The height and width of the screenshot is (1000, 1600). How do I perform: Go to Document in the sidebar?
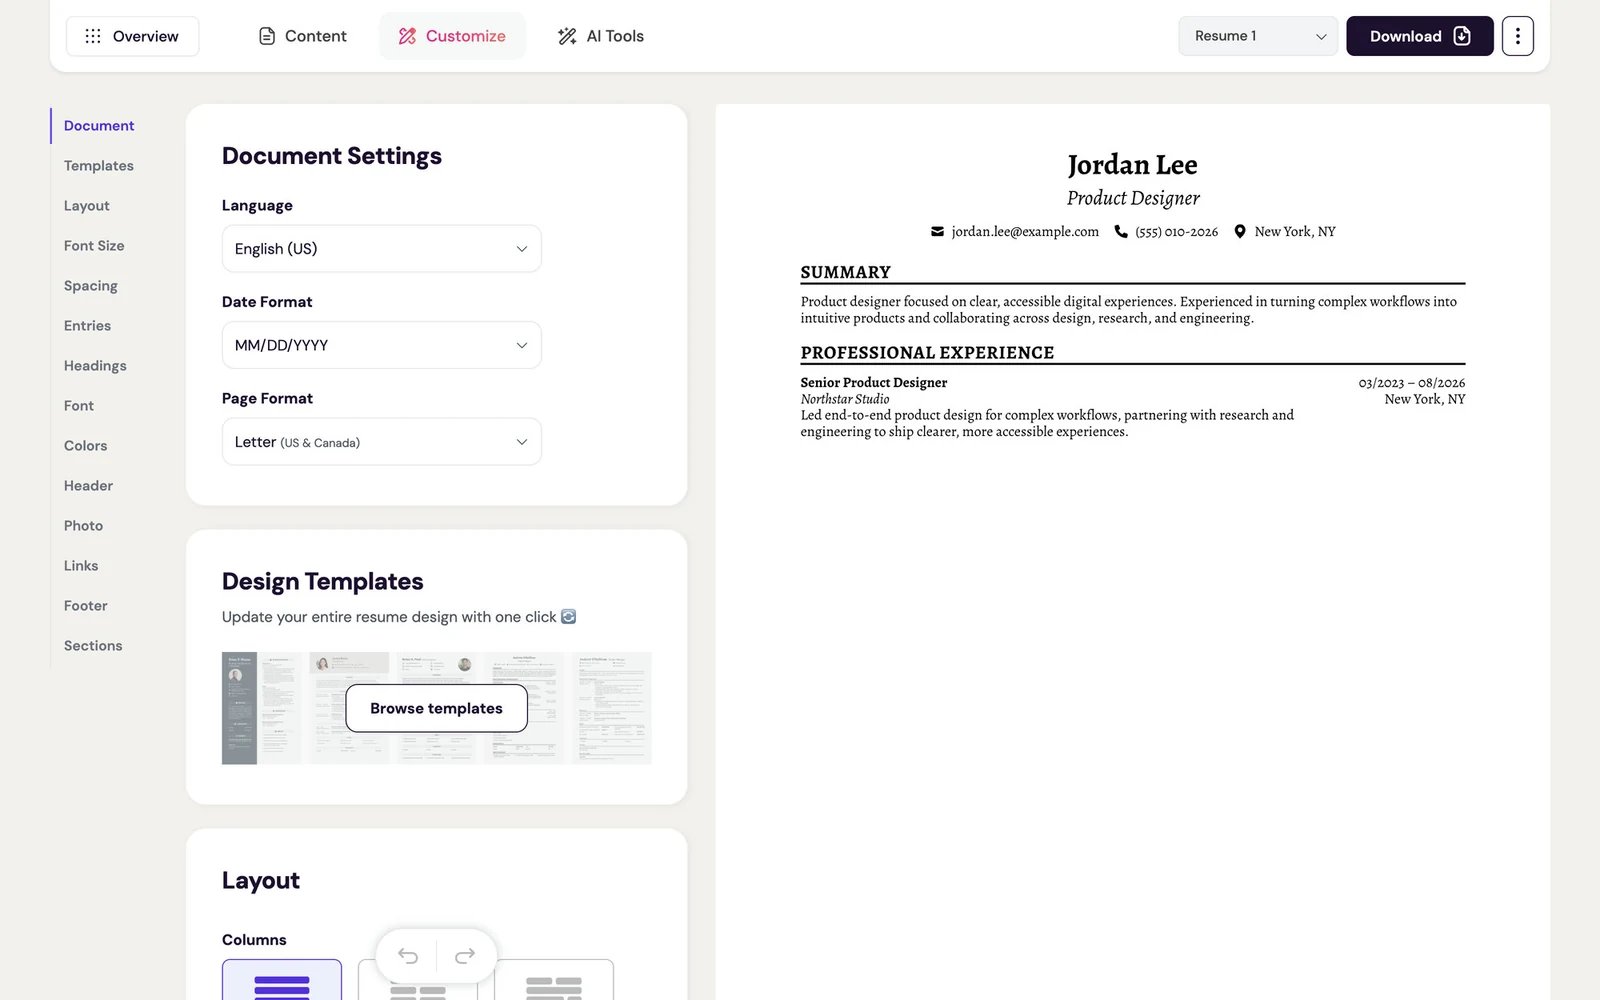click(x=99, y=126)
